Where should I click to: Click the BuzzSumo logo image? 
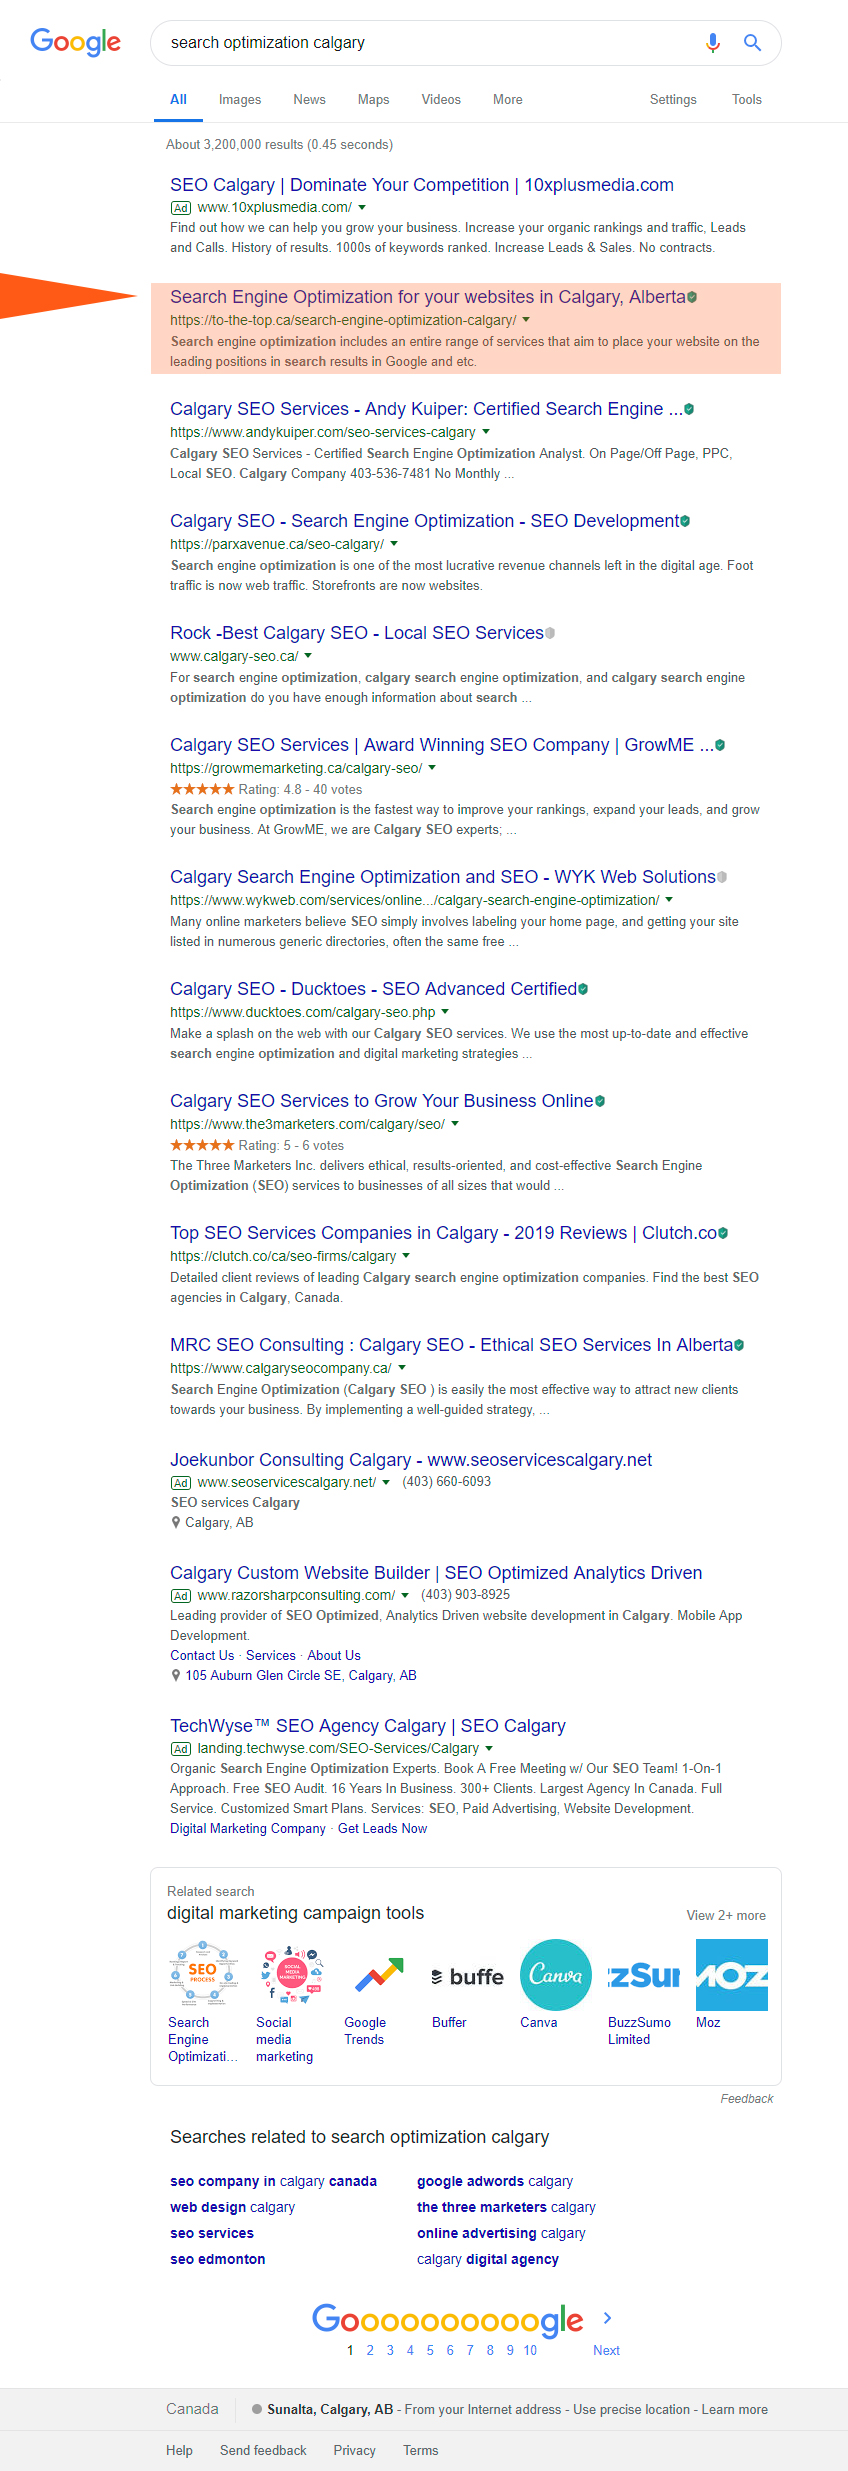coord(644,1975)
